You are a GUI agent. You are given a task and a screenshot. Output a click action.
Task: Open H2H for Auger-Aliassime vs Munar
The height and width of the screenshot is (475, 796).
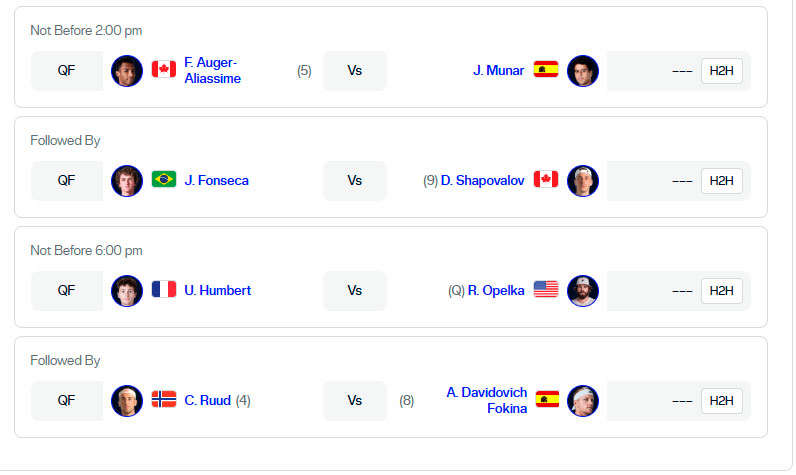721,71
